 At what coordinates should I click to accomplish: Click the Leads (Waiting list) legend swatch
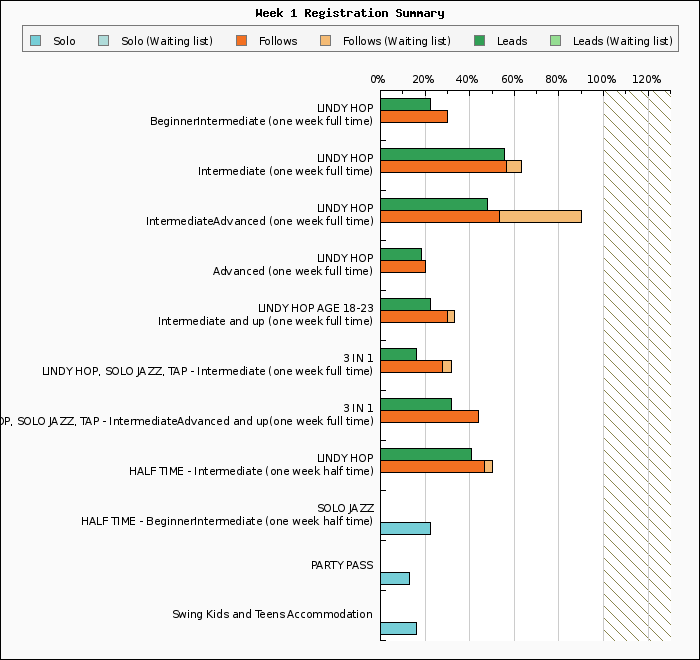pyautogui.click(x=556, y=41)
